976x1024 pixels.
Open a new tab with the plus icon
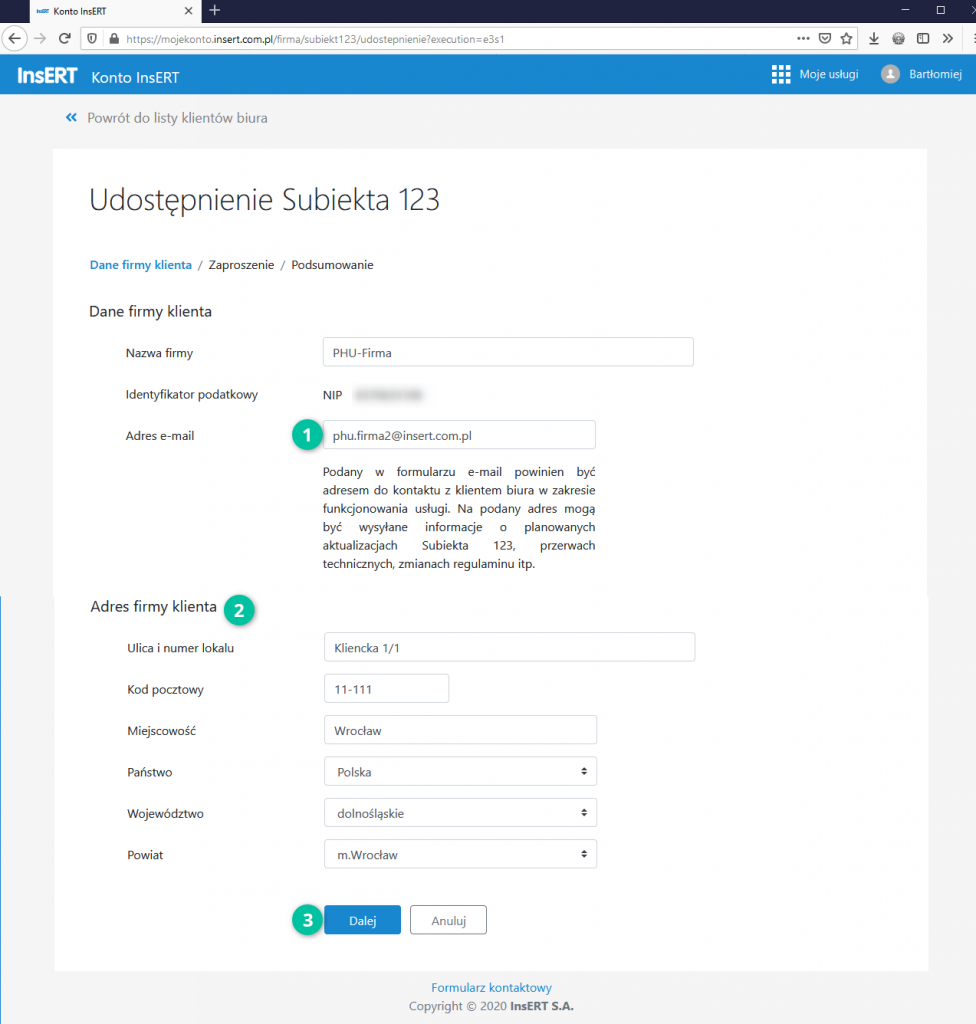click(x=214, y=10)
